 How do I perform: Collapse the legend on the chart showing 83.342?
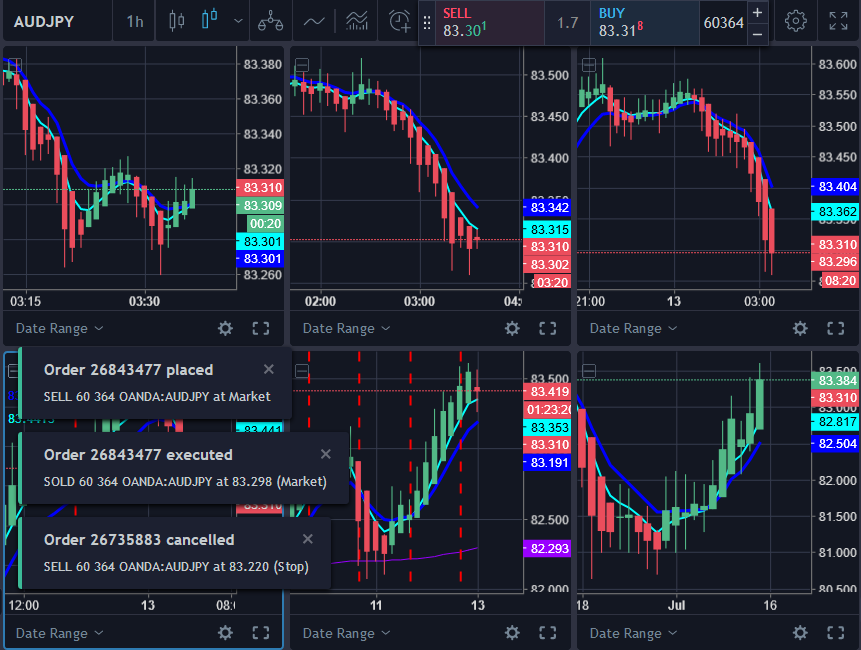tap(301, 65)
